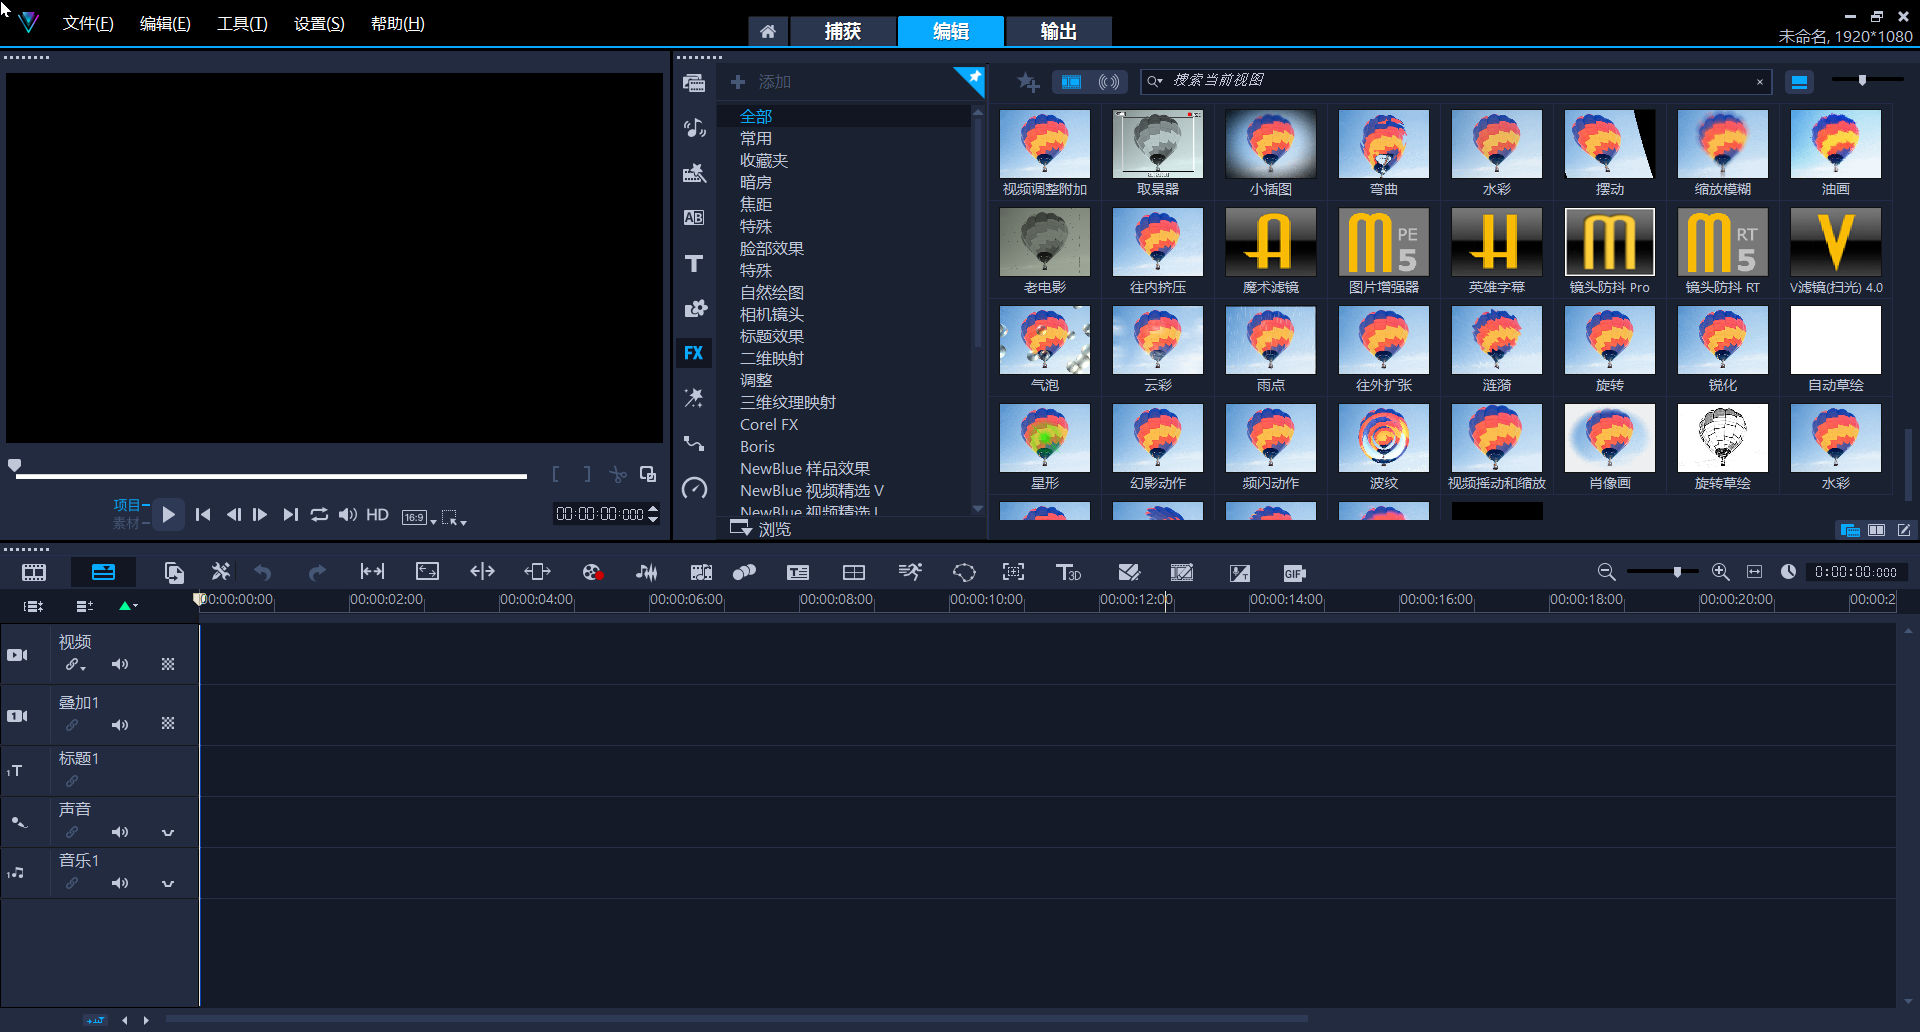Switch to timeline view icon
Image resolution: width=1920 pixels, height=1032 pixels.
pyautogui.click(x=103, y=572)
